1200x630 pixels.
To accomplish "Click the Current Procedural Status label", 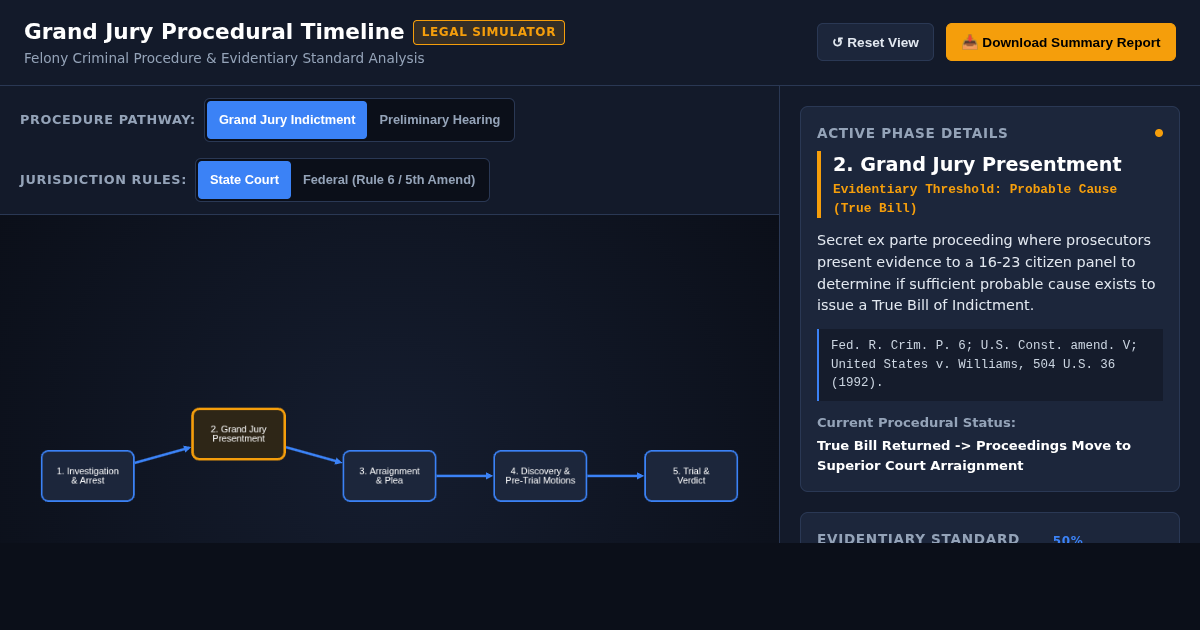I will (x=916, y=423).
